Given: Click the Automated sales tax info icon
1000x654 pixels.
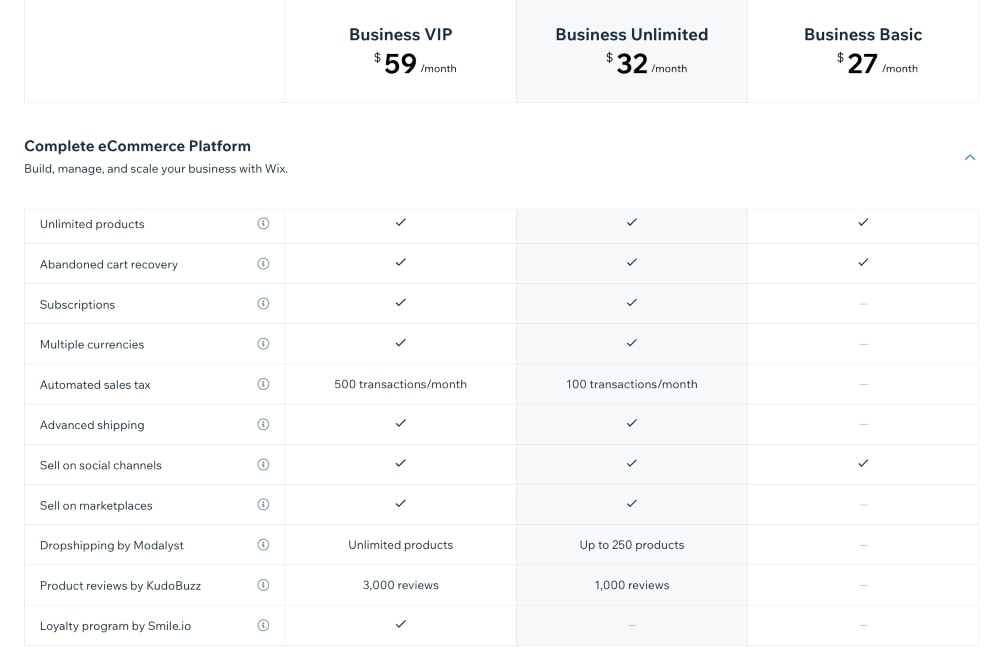Looking at the screenshot, I should tap(263, 384).
